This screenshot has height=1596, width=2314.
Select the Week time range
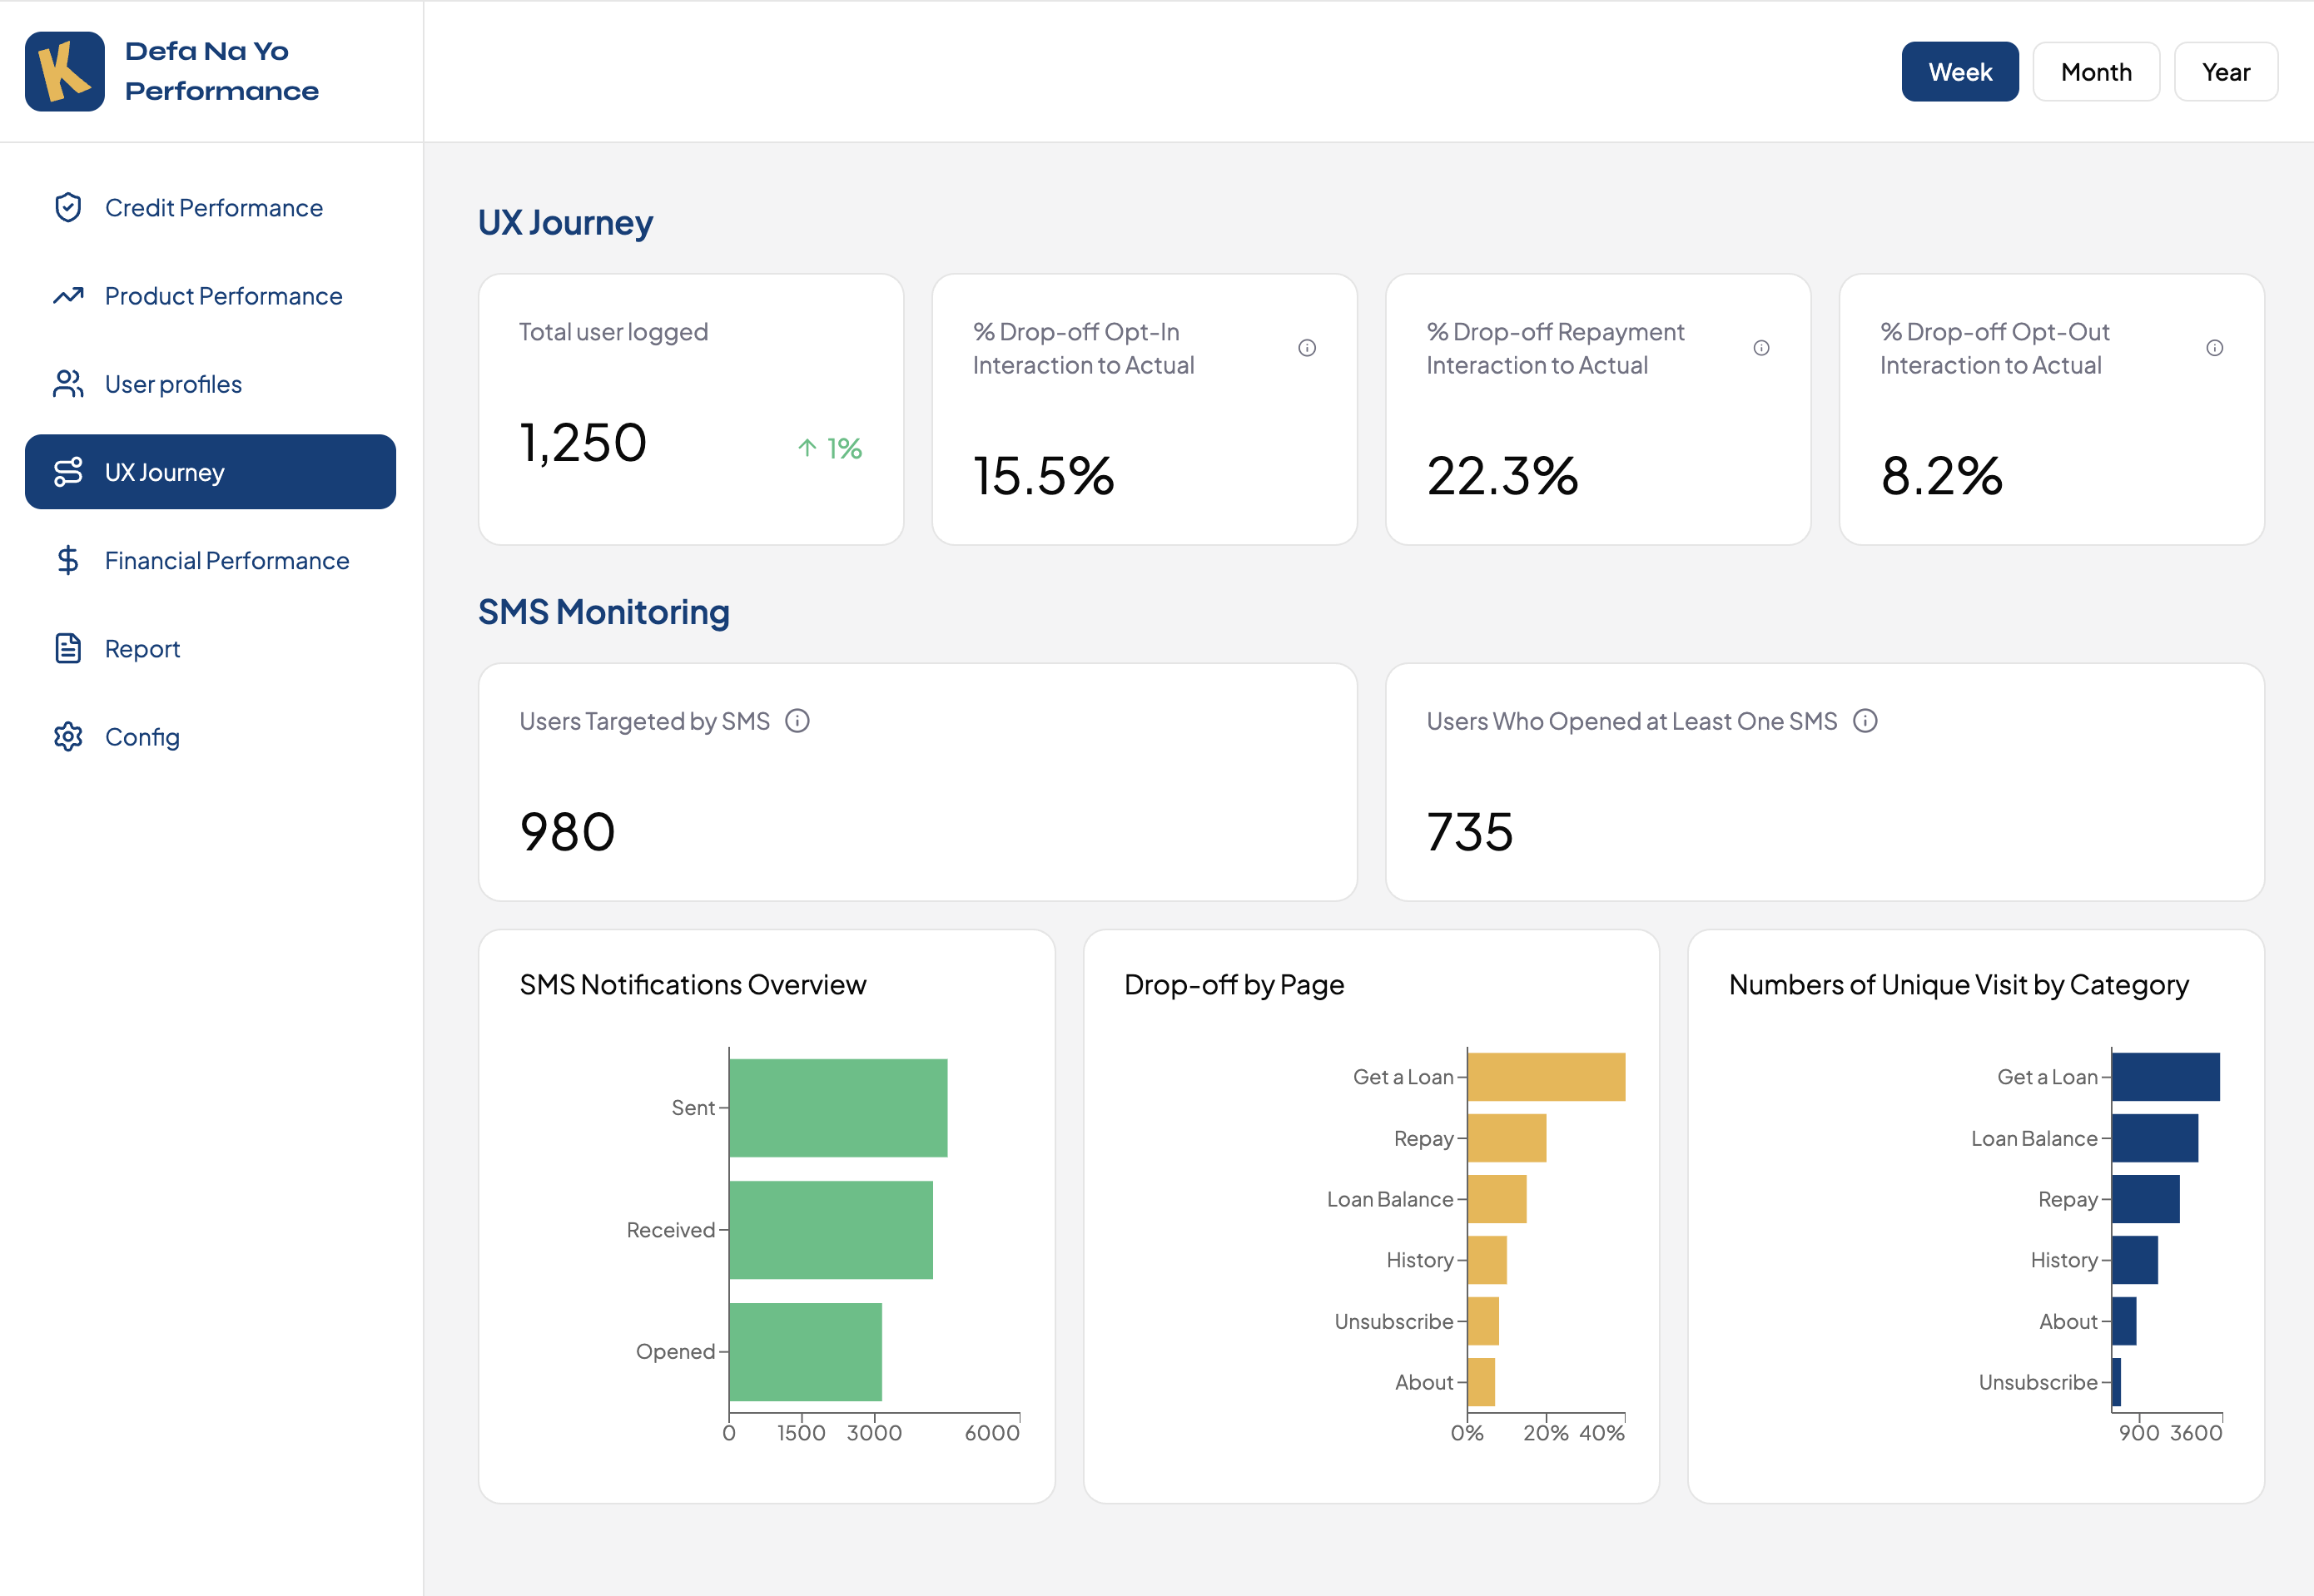(1960, 72)
